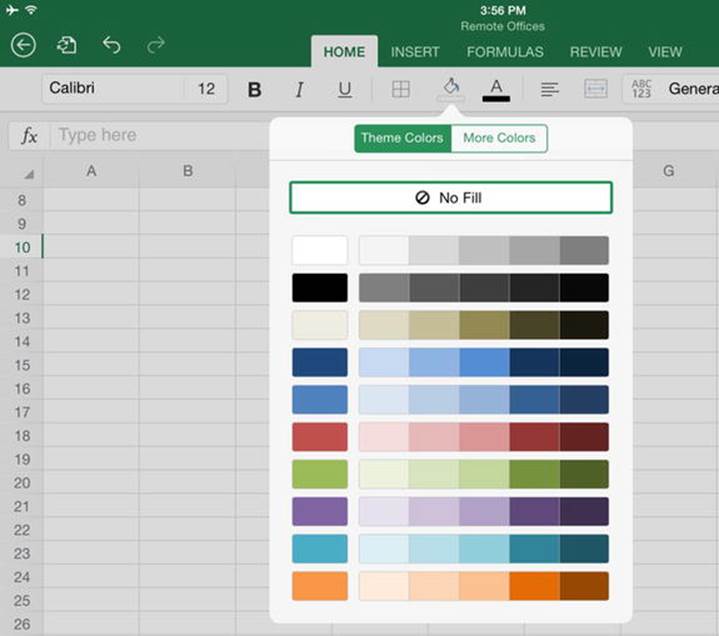719x636 pixels.
Task: Switch to the HOME tab
Action: [344, 52]
